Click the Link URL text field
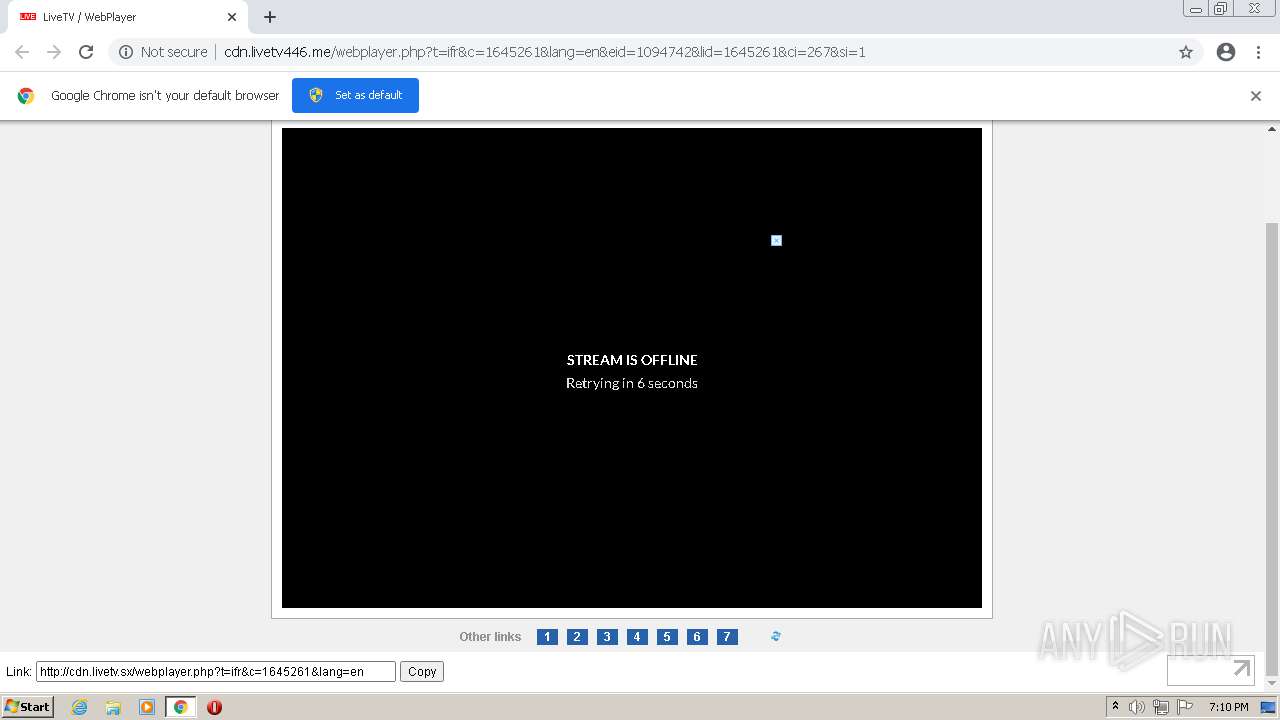Viewport: 1280px width, 720px height. 216,672
